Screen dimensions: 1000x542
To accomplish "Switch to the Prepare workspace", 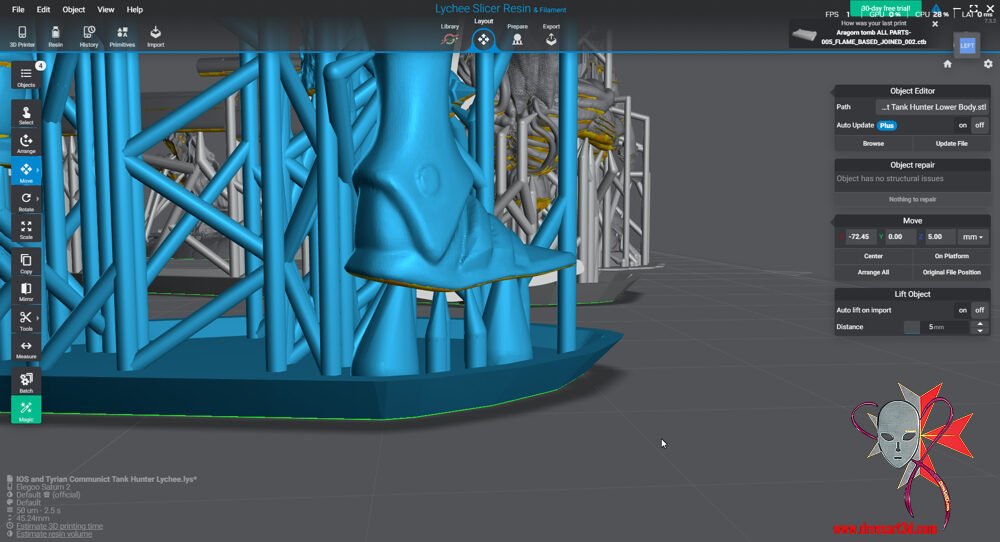I will (517, 35).
